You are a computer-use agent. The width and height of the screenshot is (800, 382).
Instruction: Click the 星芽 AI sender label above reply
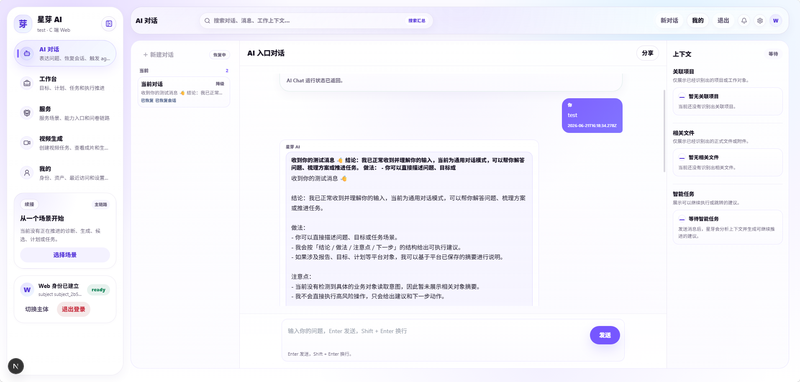pyautogui.click(x=293, y=146)
